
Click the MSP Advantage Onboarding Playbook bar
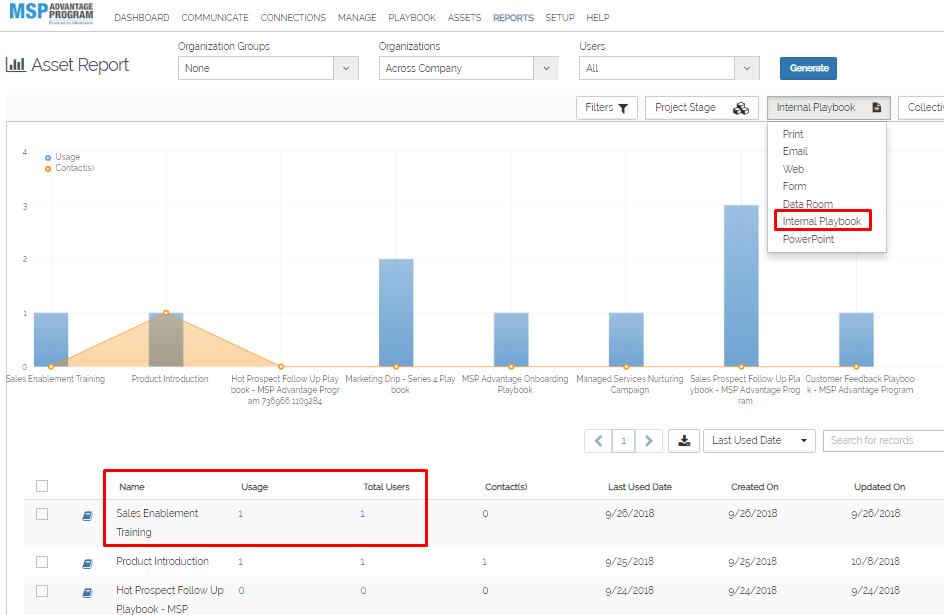[x=511, y=339]
